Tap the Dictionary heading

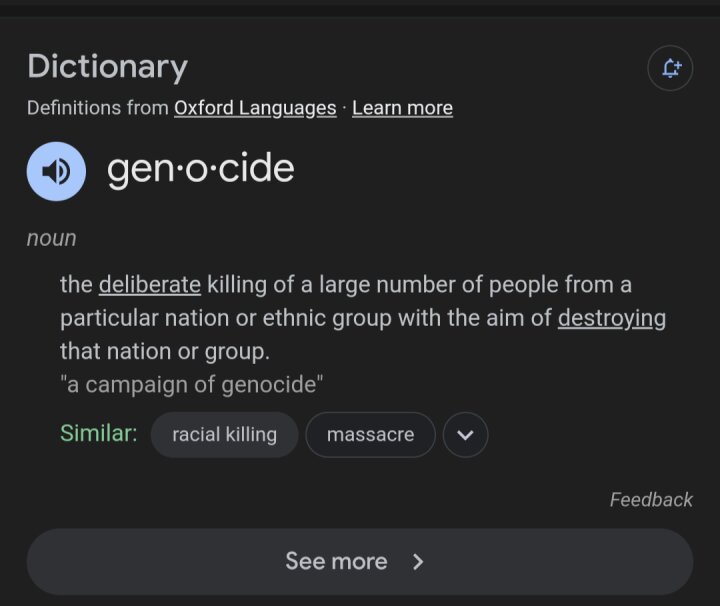click(107, 67)
